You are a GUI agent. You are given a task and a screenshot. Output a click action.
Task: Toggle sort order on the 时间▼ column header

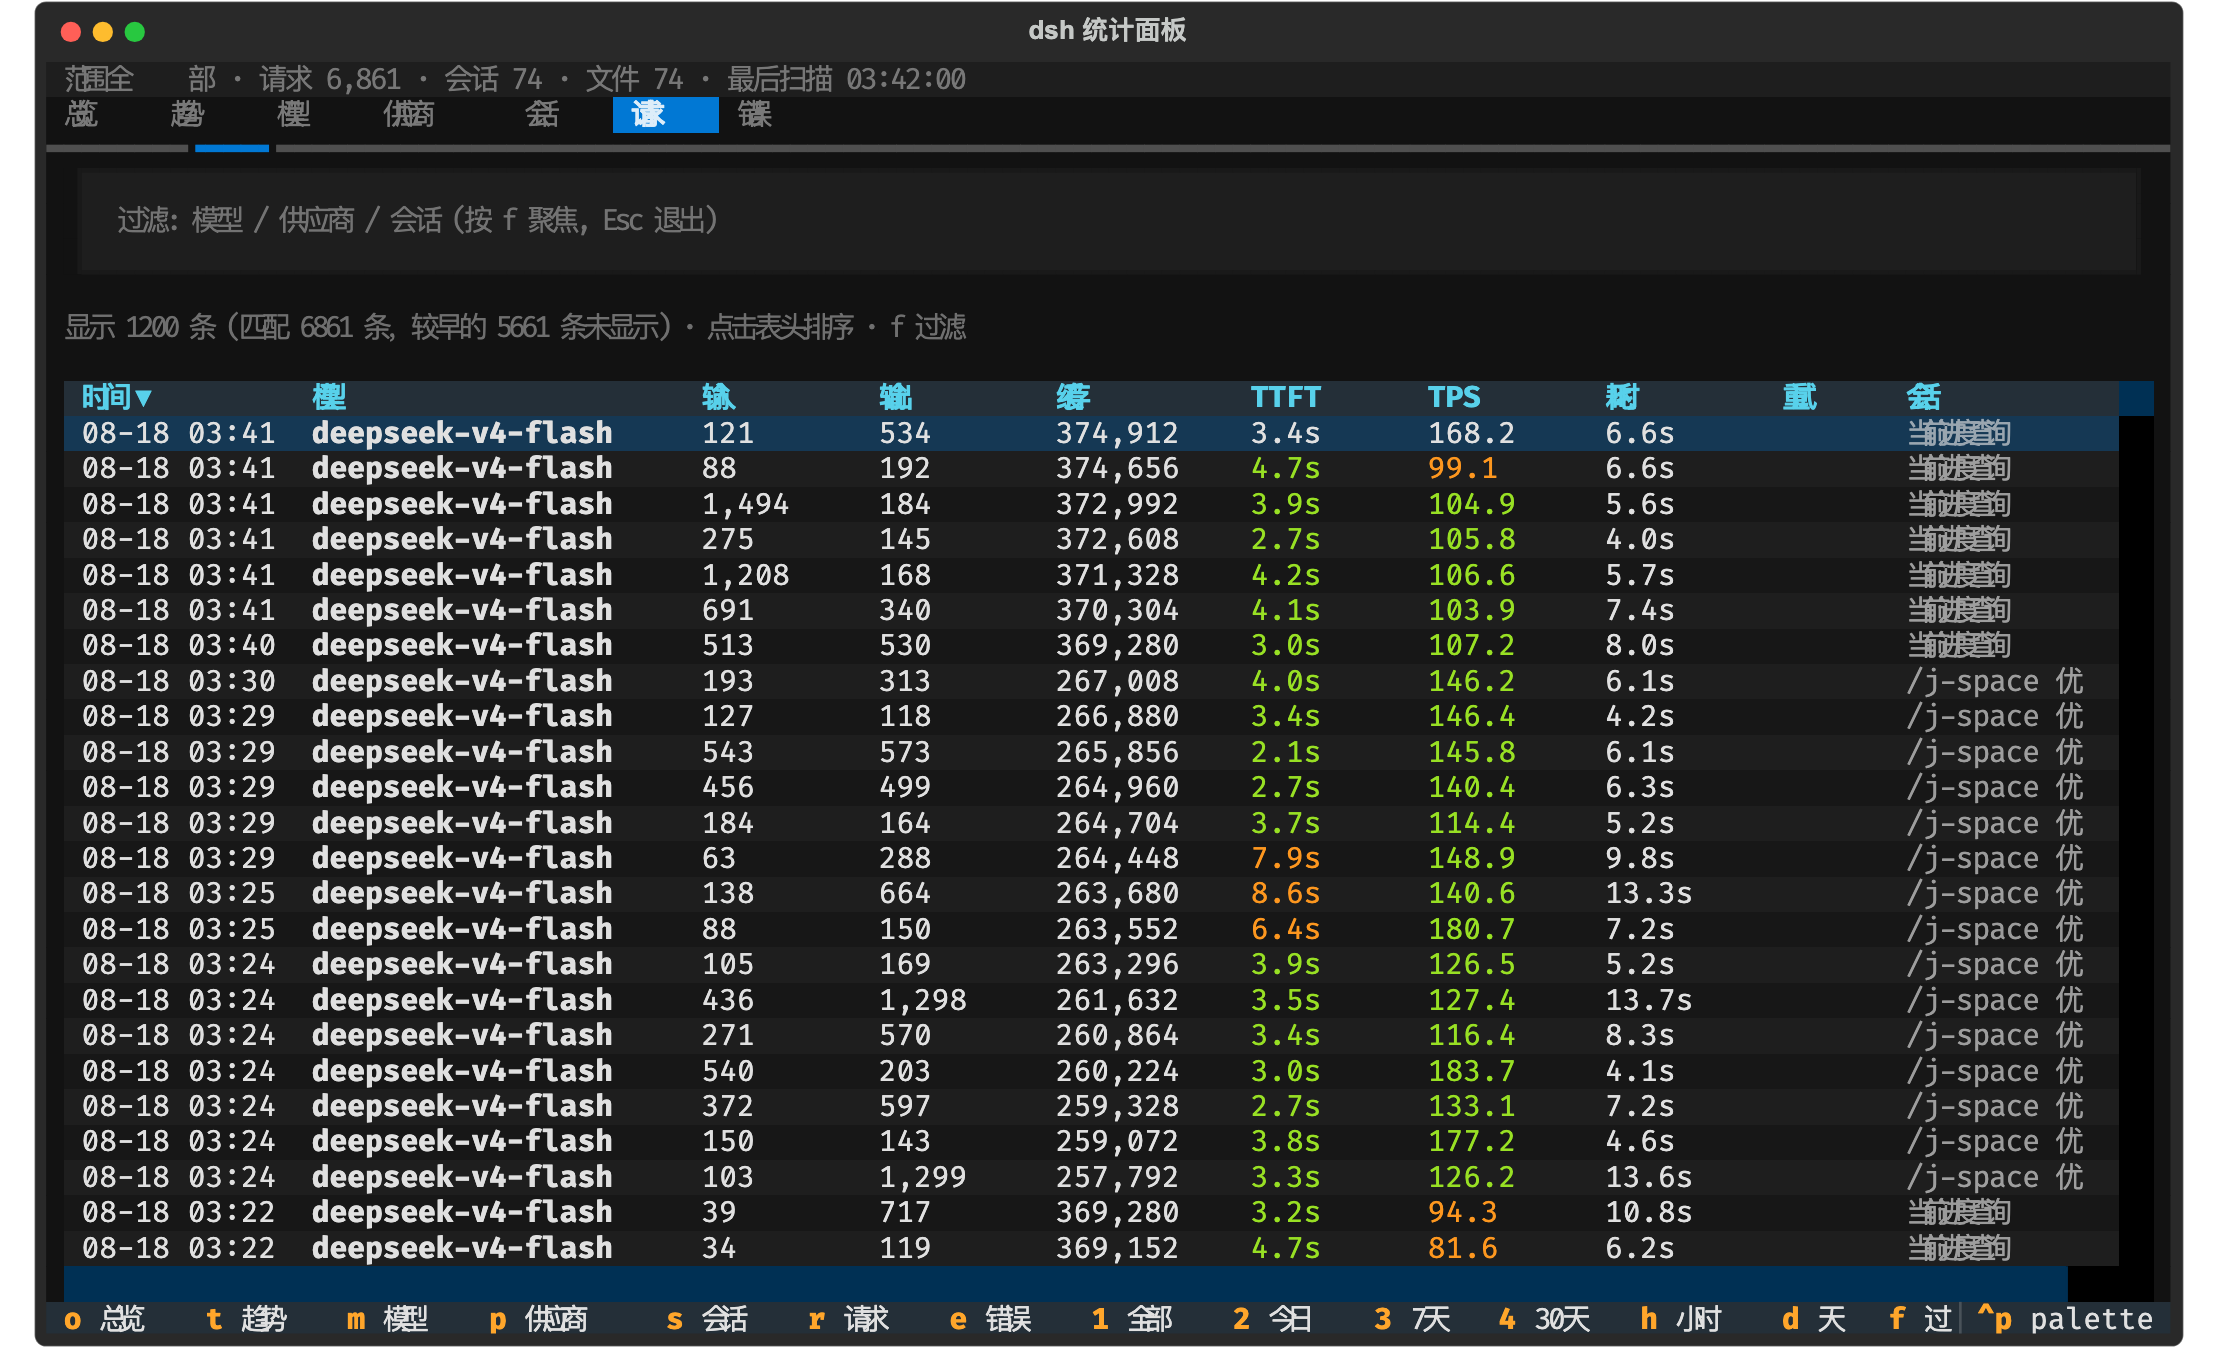click(117, 398)
